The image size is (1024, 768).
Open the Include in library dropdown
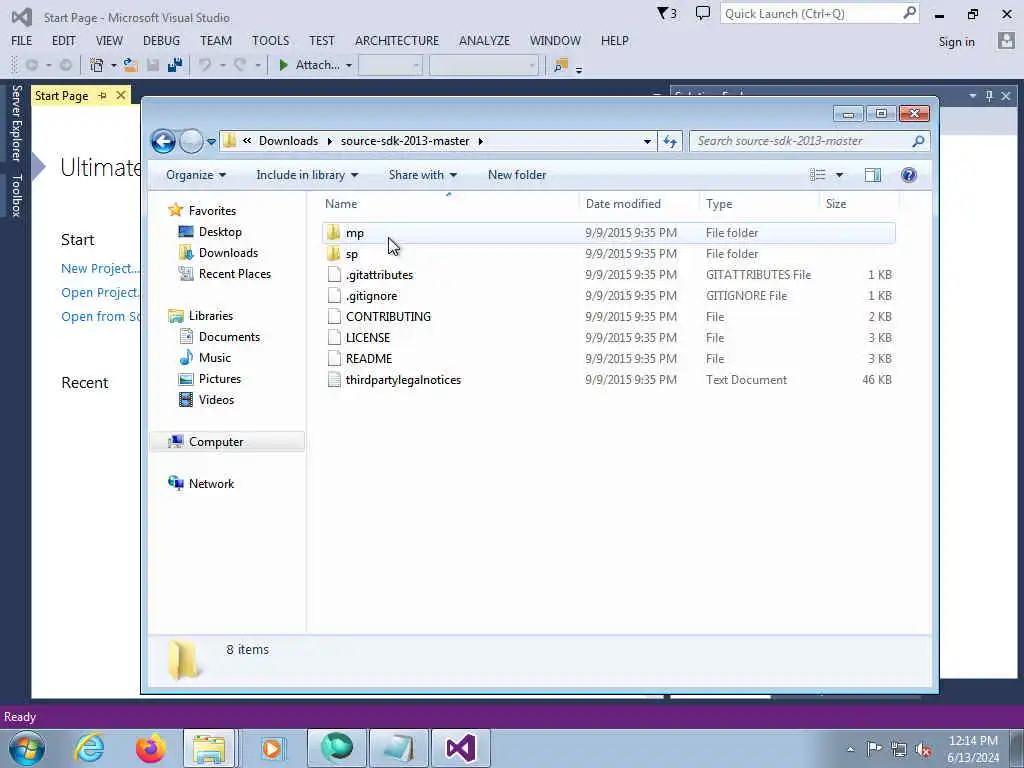tap(307, 175)
